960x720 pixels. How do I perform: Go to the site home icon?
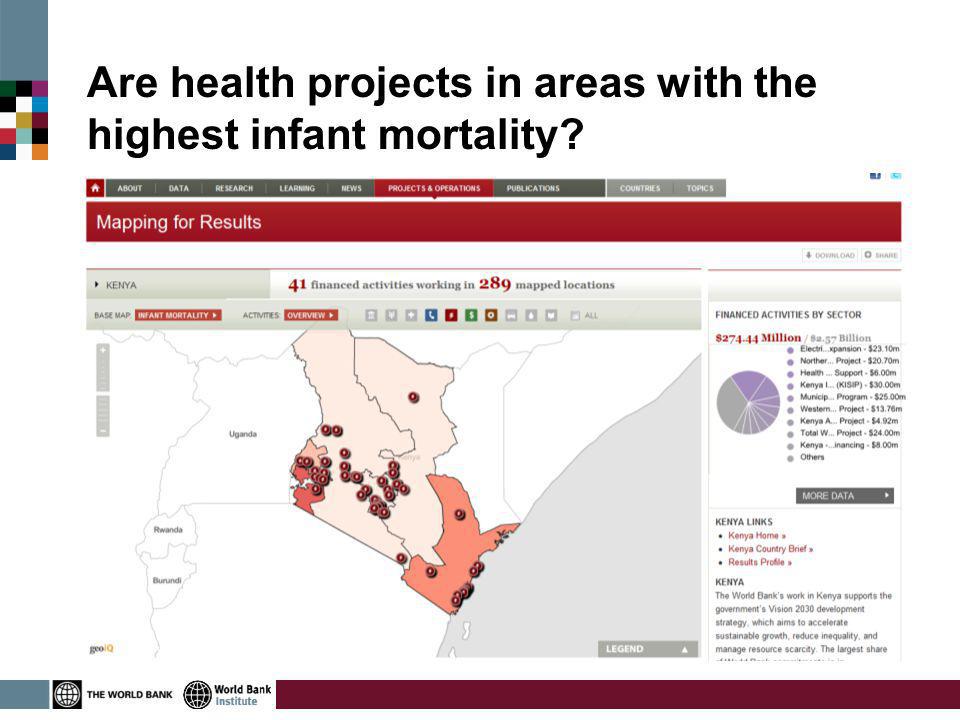(x=96, y=188)
